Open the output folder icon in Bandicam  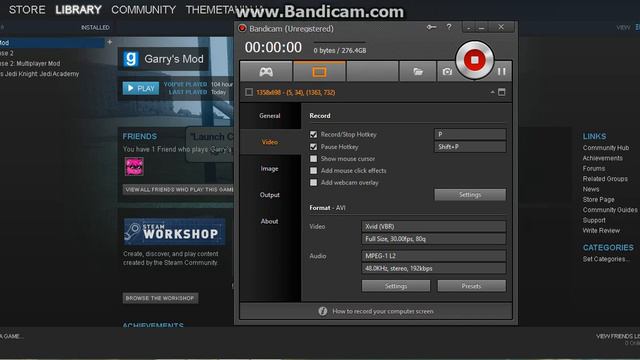(418, 72)
